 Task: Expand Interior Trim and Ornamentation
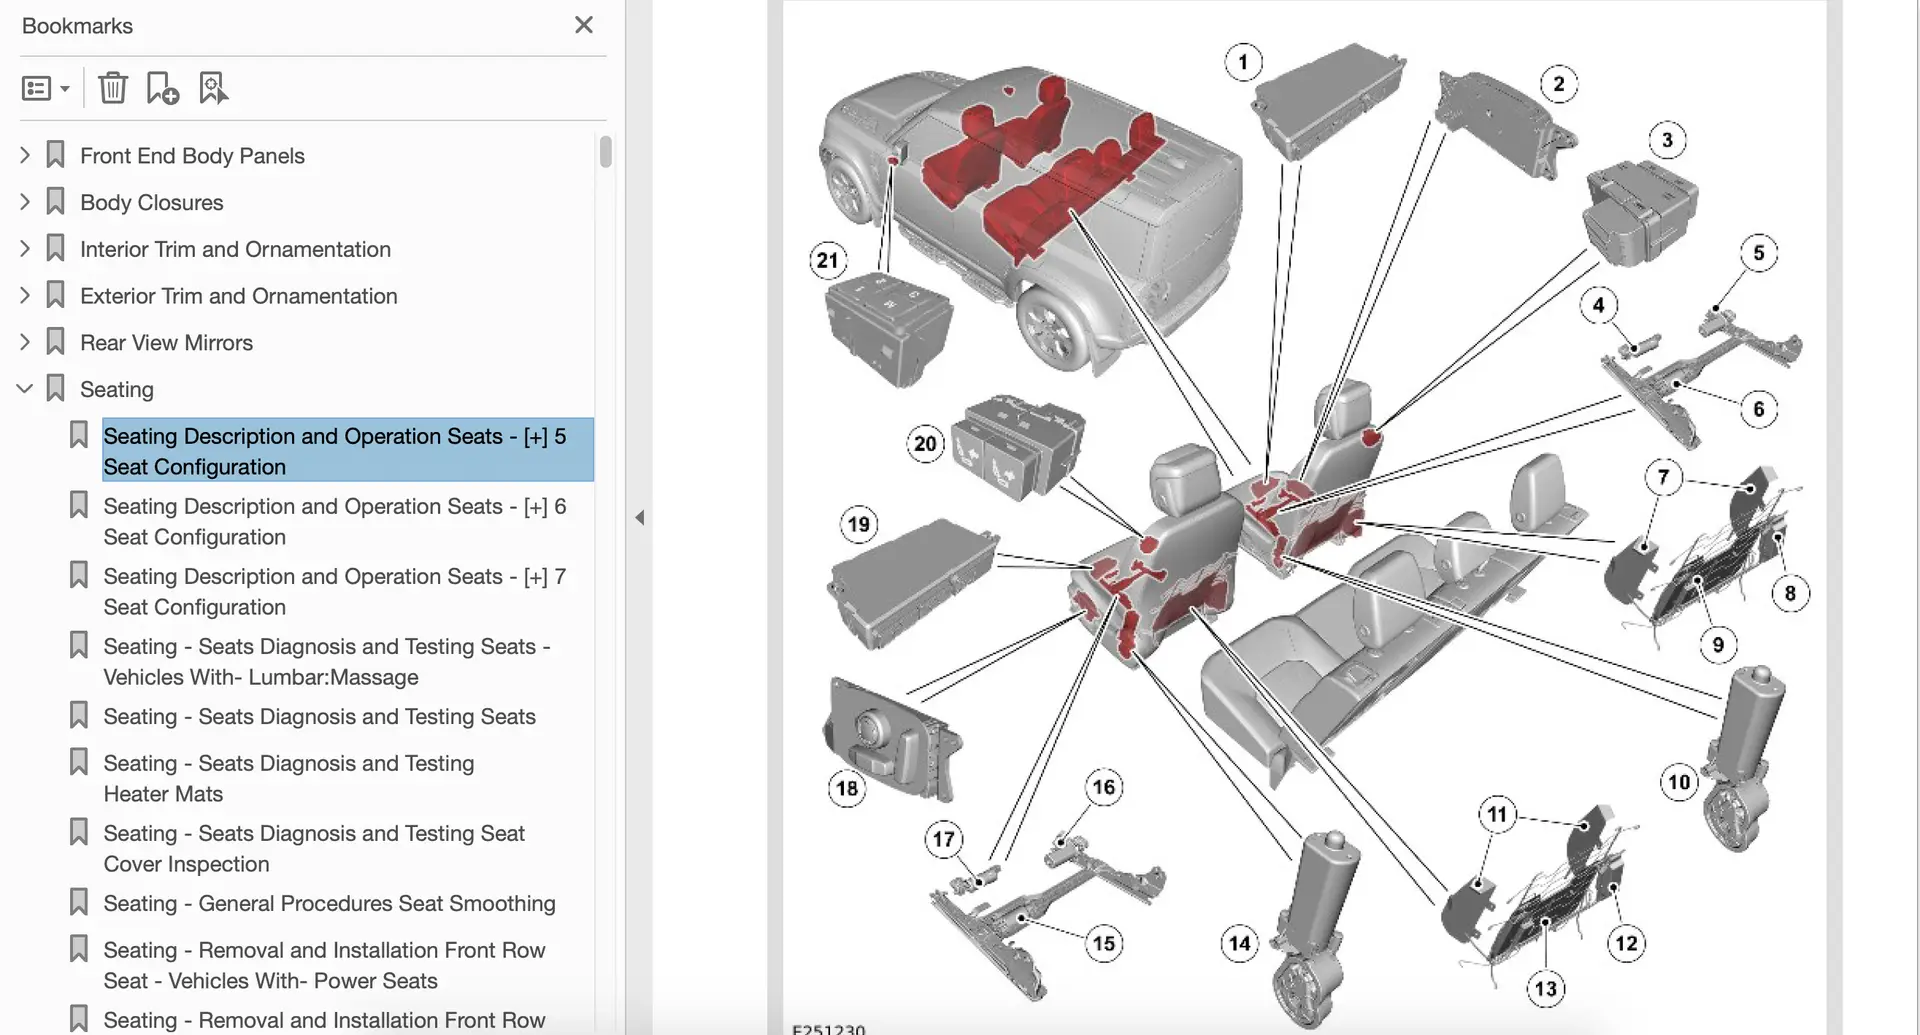[25, 249]
